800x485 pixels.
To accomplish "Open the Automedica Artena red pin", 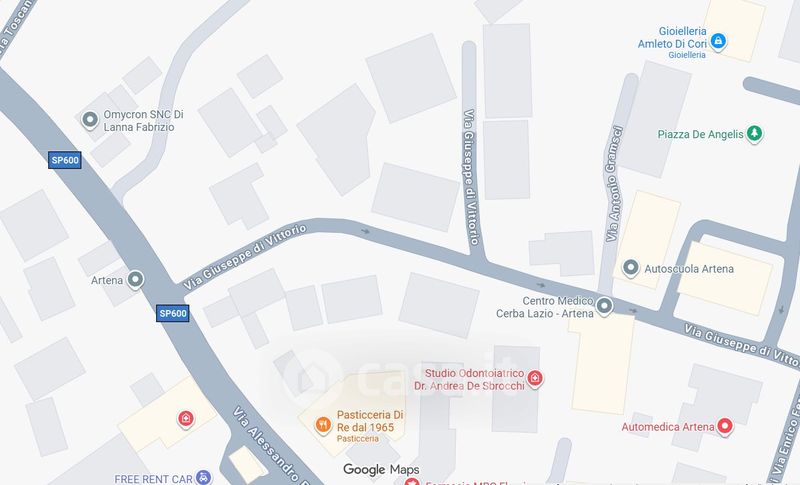I will pyautogui.click(x=724, y=426).
